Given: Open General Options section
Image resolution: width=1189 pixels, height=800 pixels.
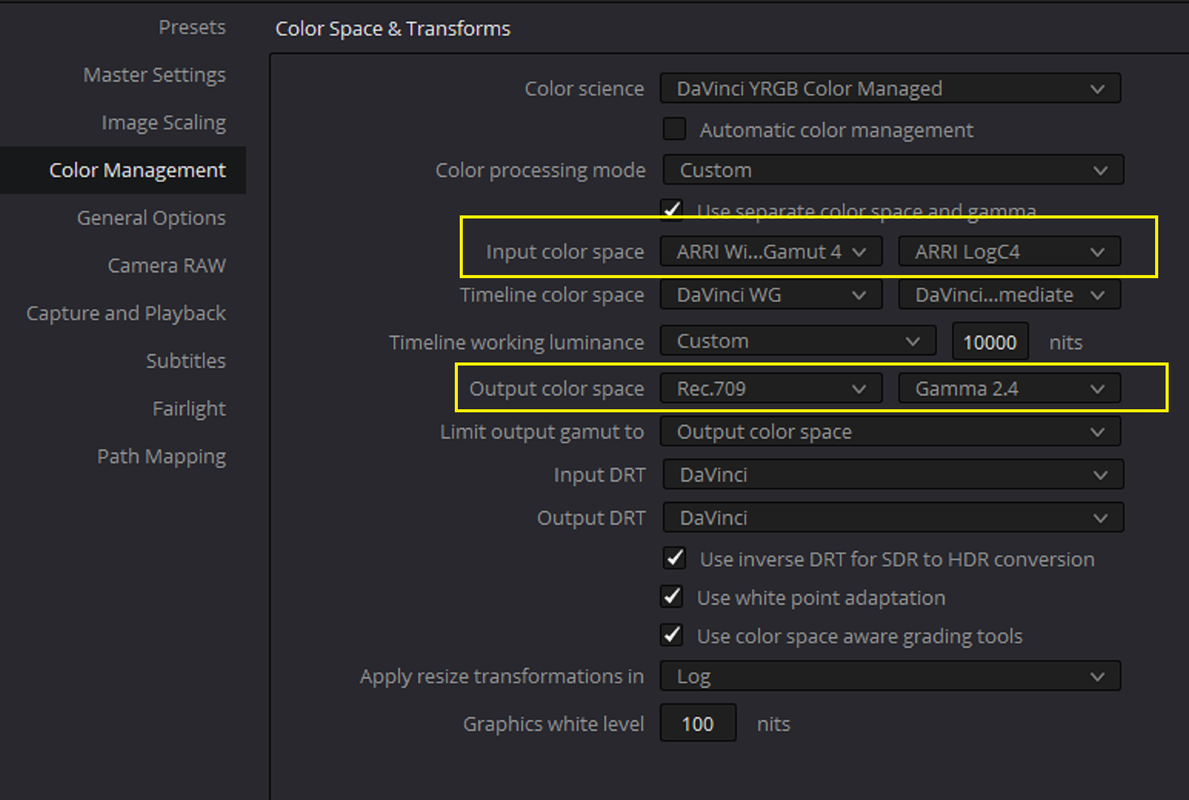Looking at the screenshot, I should coord(152,218).
